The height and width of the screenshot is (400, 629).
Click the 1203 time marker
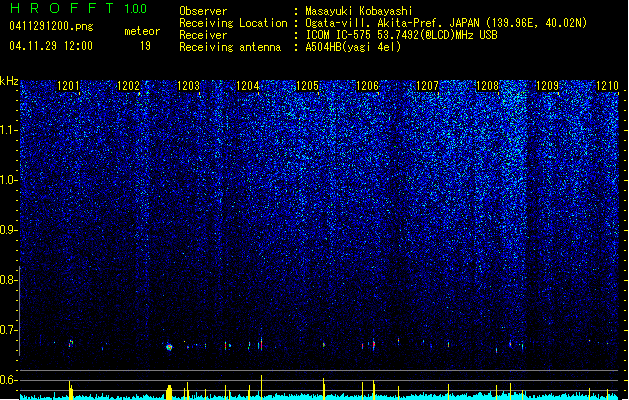[x=189, y=86]
